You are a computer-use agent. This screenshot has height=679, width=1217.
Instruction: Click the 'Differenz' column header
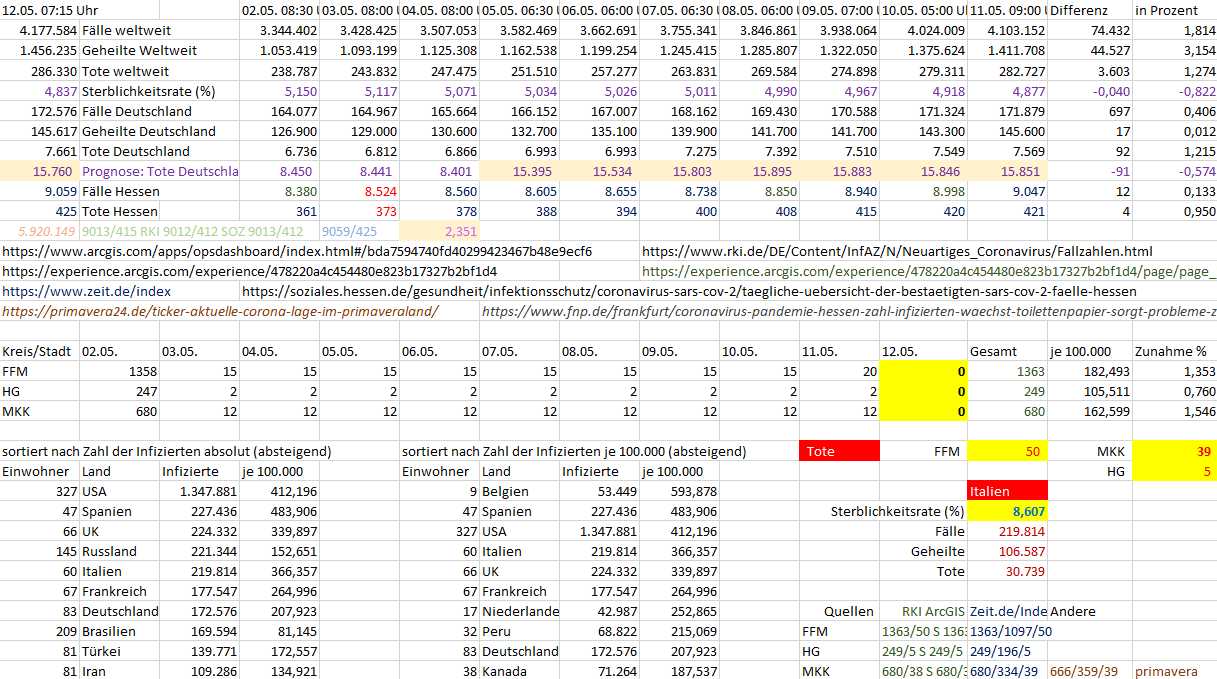coord(1079,11)
